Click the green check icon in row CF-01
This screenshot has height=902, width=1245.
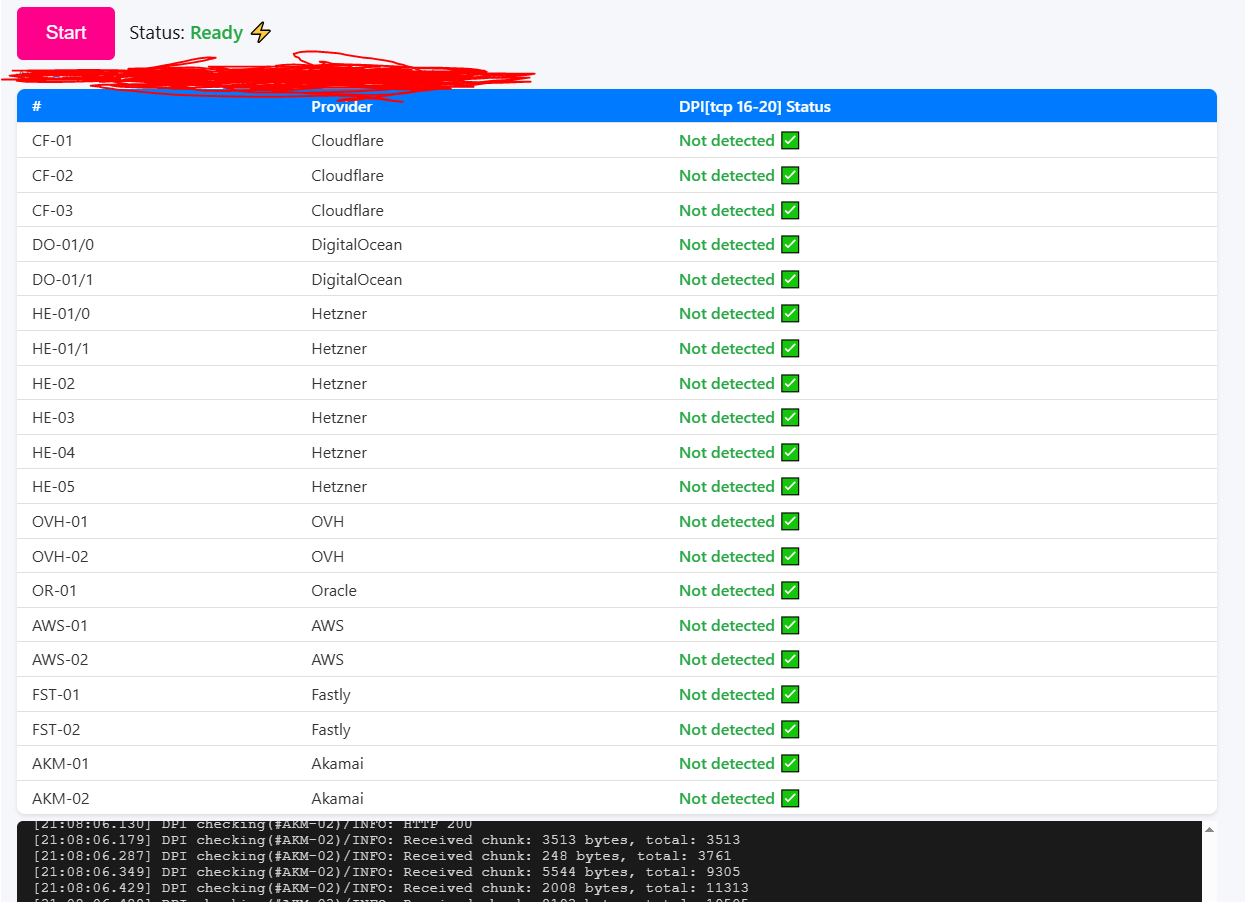click(x=790, y=141)
